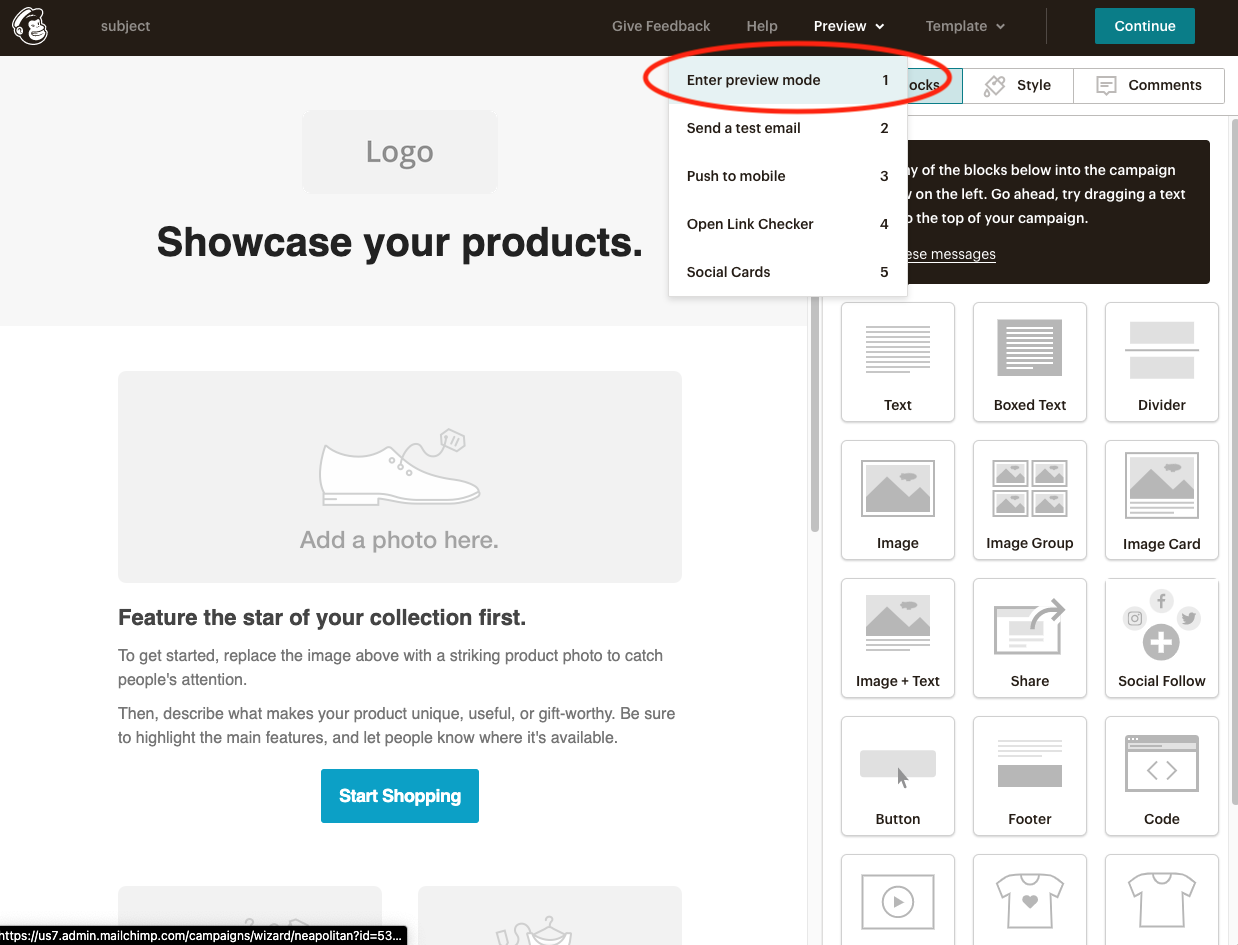The width and height of the screenshot is (1238, 945).
Task: Open the Template dropdown menu
Action: 965,26
